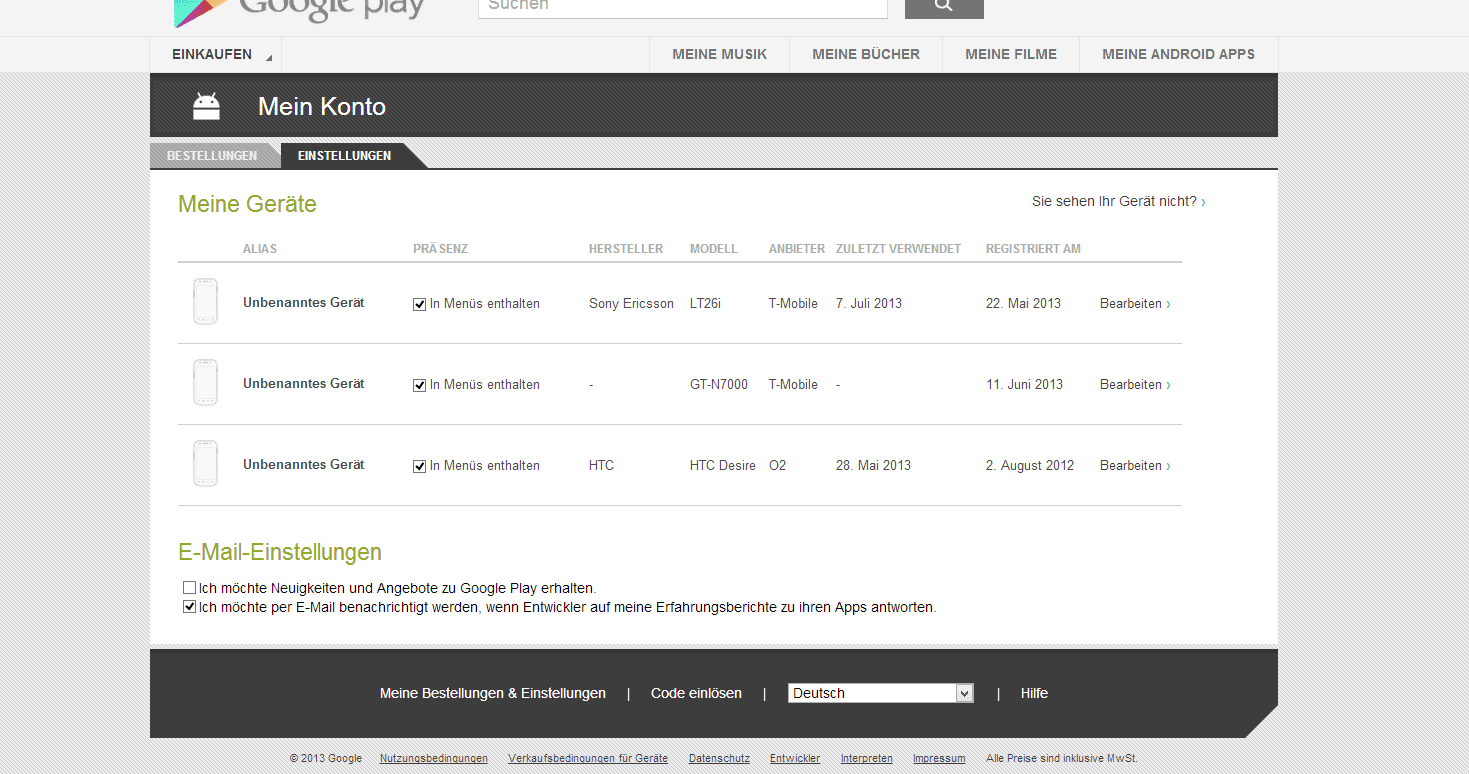Viewport: 1469px width, 774px height.
Task: Click Bearbeiten for the HTC Desire device
Action: (1135, 466)
